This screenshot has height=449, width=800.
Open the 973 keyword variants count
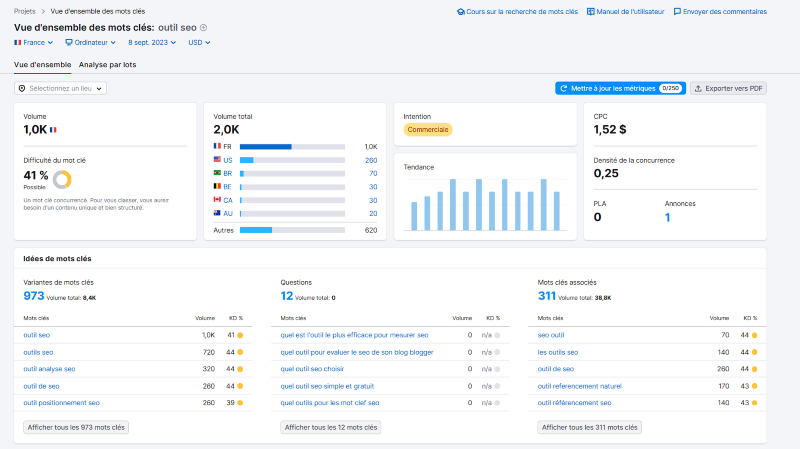click(x=34, y=296)
